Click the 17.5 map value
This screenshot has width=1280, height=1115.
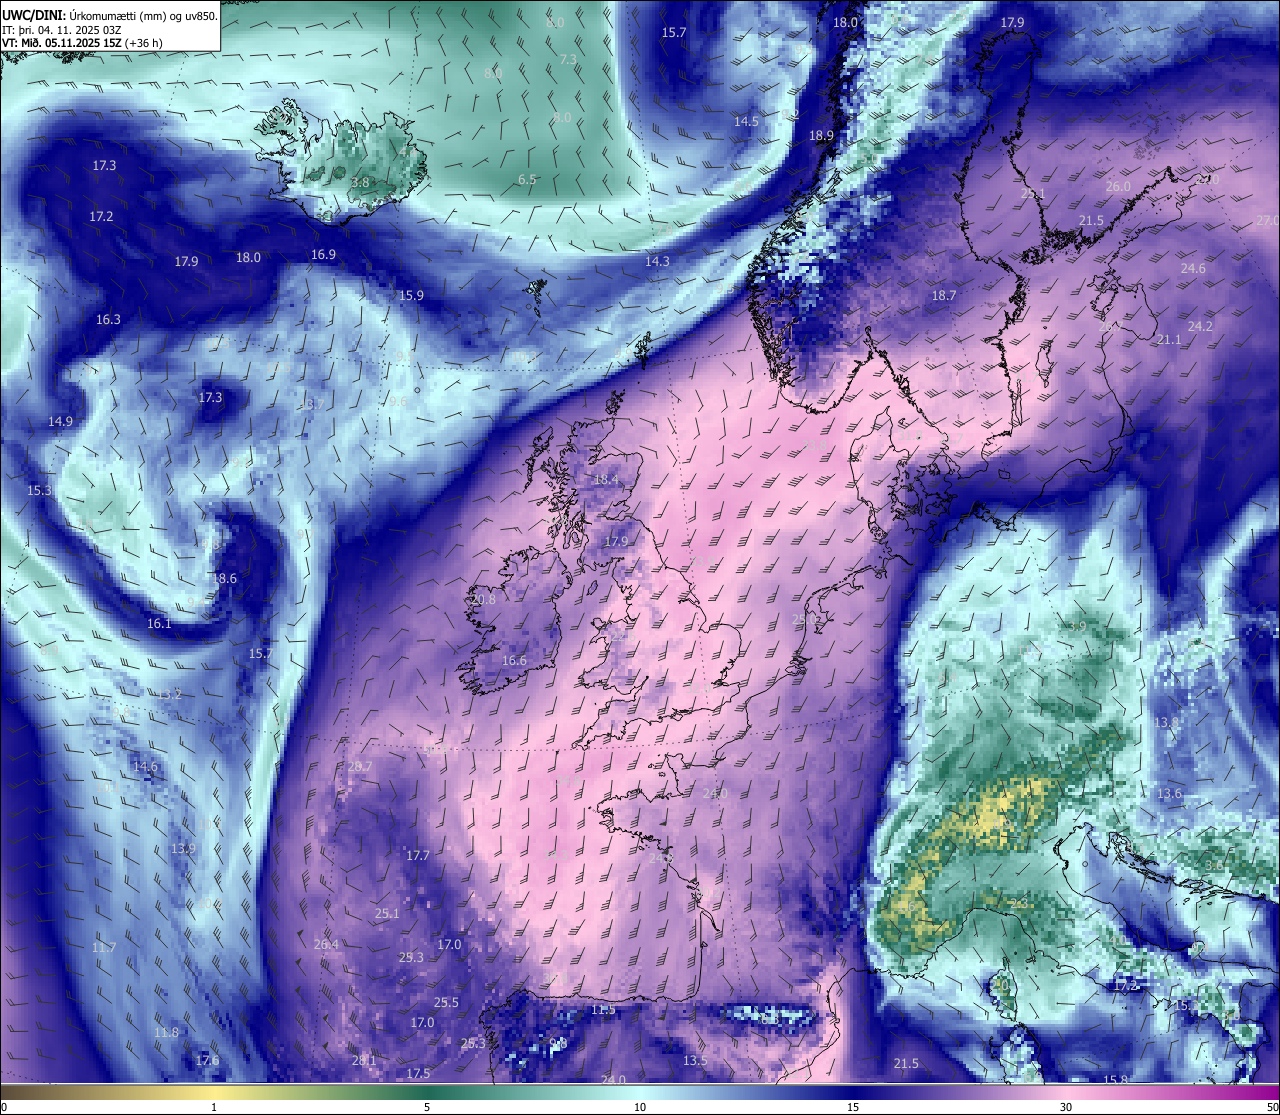[418, 1074]
